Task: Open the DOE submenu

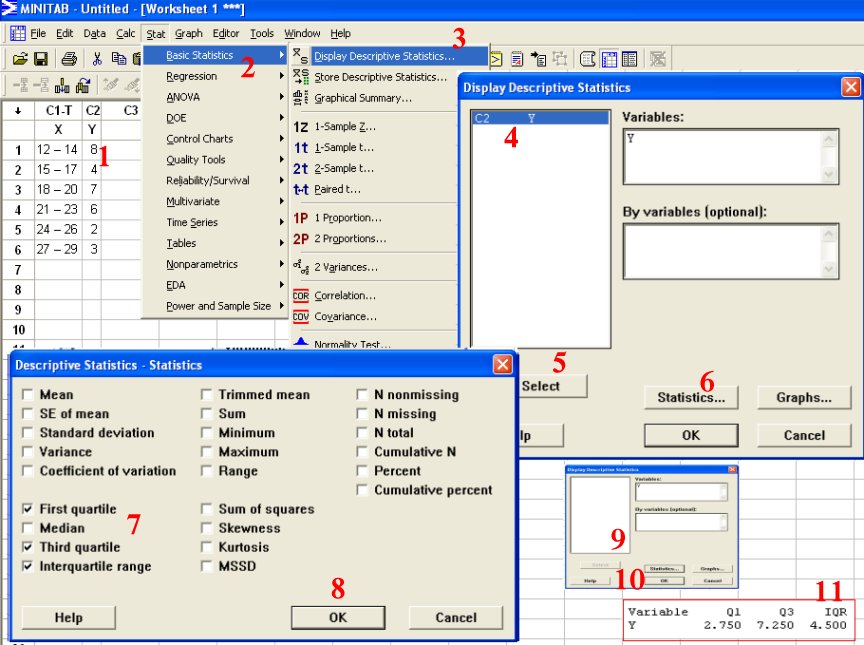Action: (x=215, y=118)
